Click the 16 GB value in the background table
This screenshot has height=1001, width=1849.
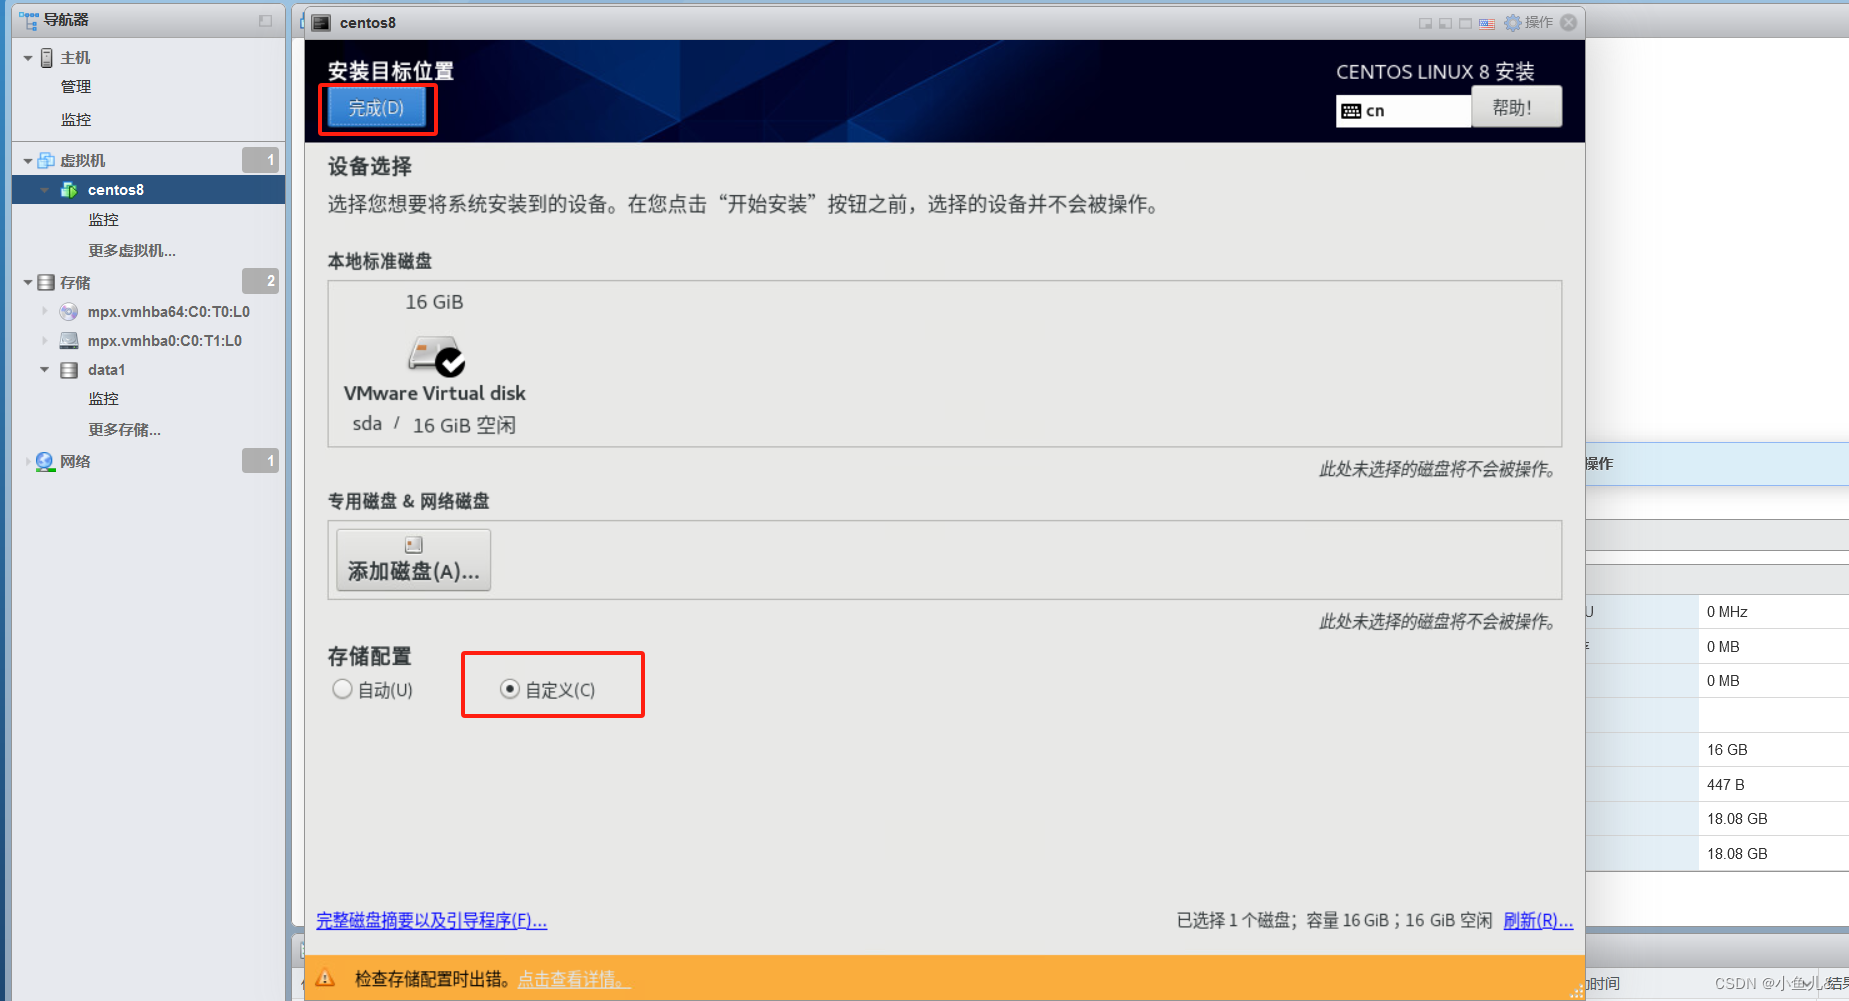1727,750
